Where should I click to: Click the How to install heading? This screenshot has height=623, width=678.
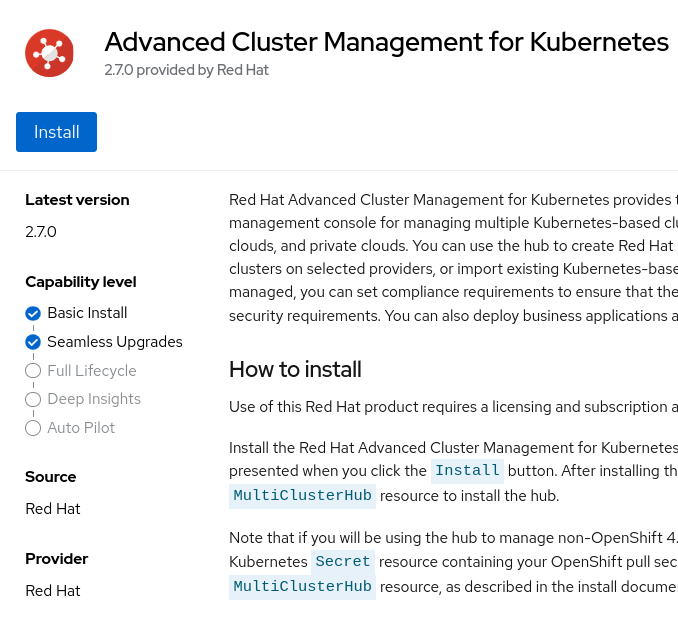pyautogui.click(x=295, y=370)
